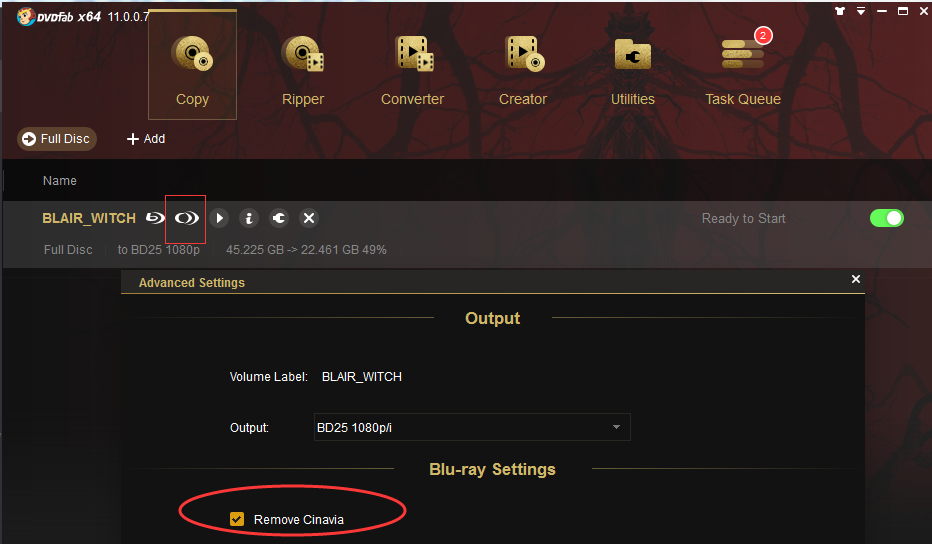The width and height of the screenshot is (932, 544).
Task: Switch to the Creator module
Action: (x=522, y=70)
